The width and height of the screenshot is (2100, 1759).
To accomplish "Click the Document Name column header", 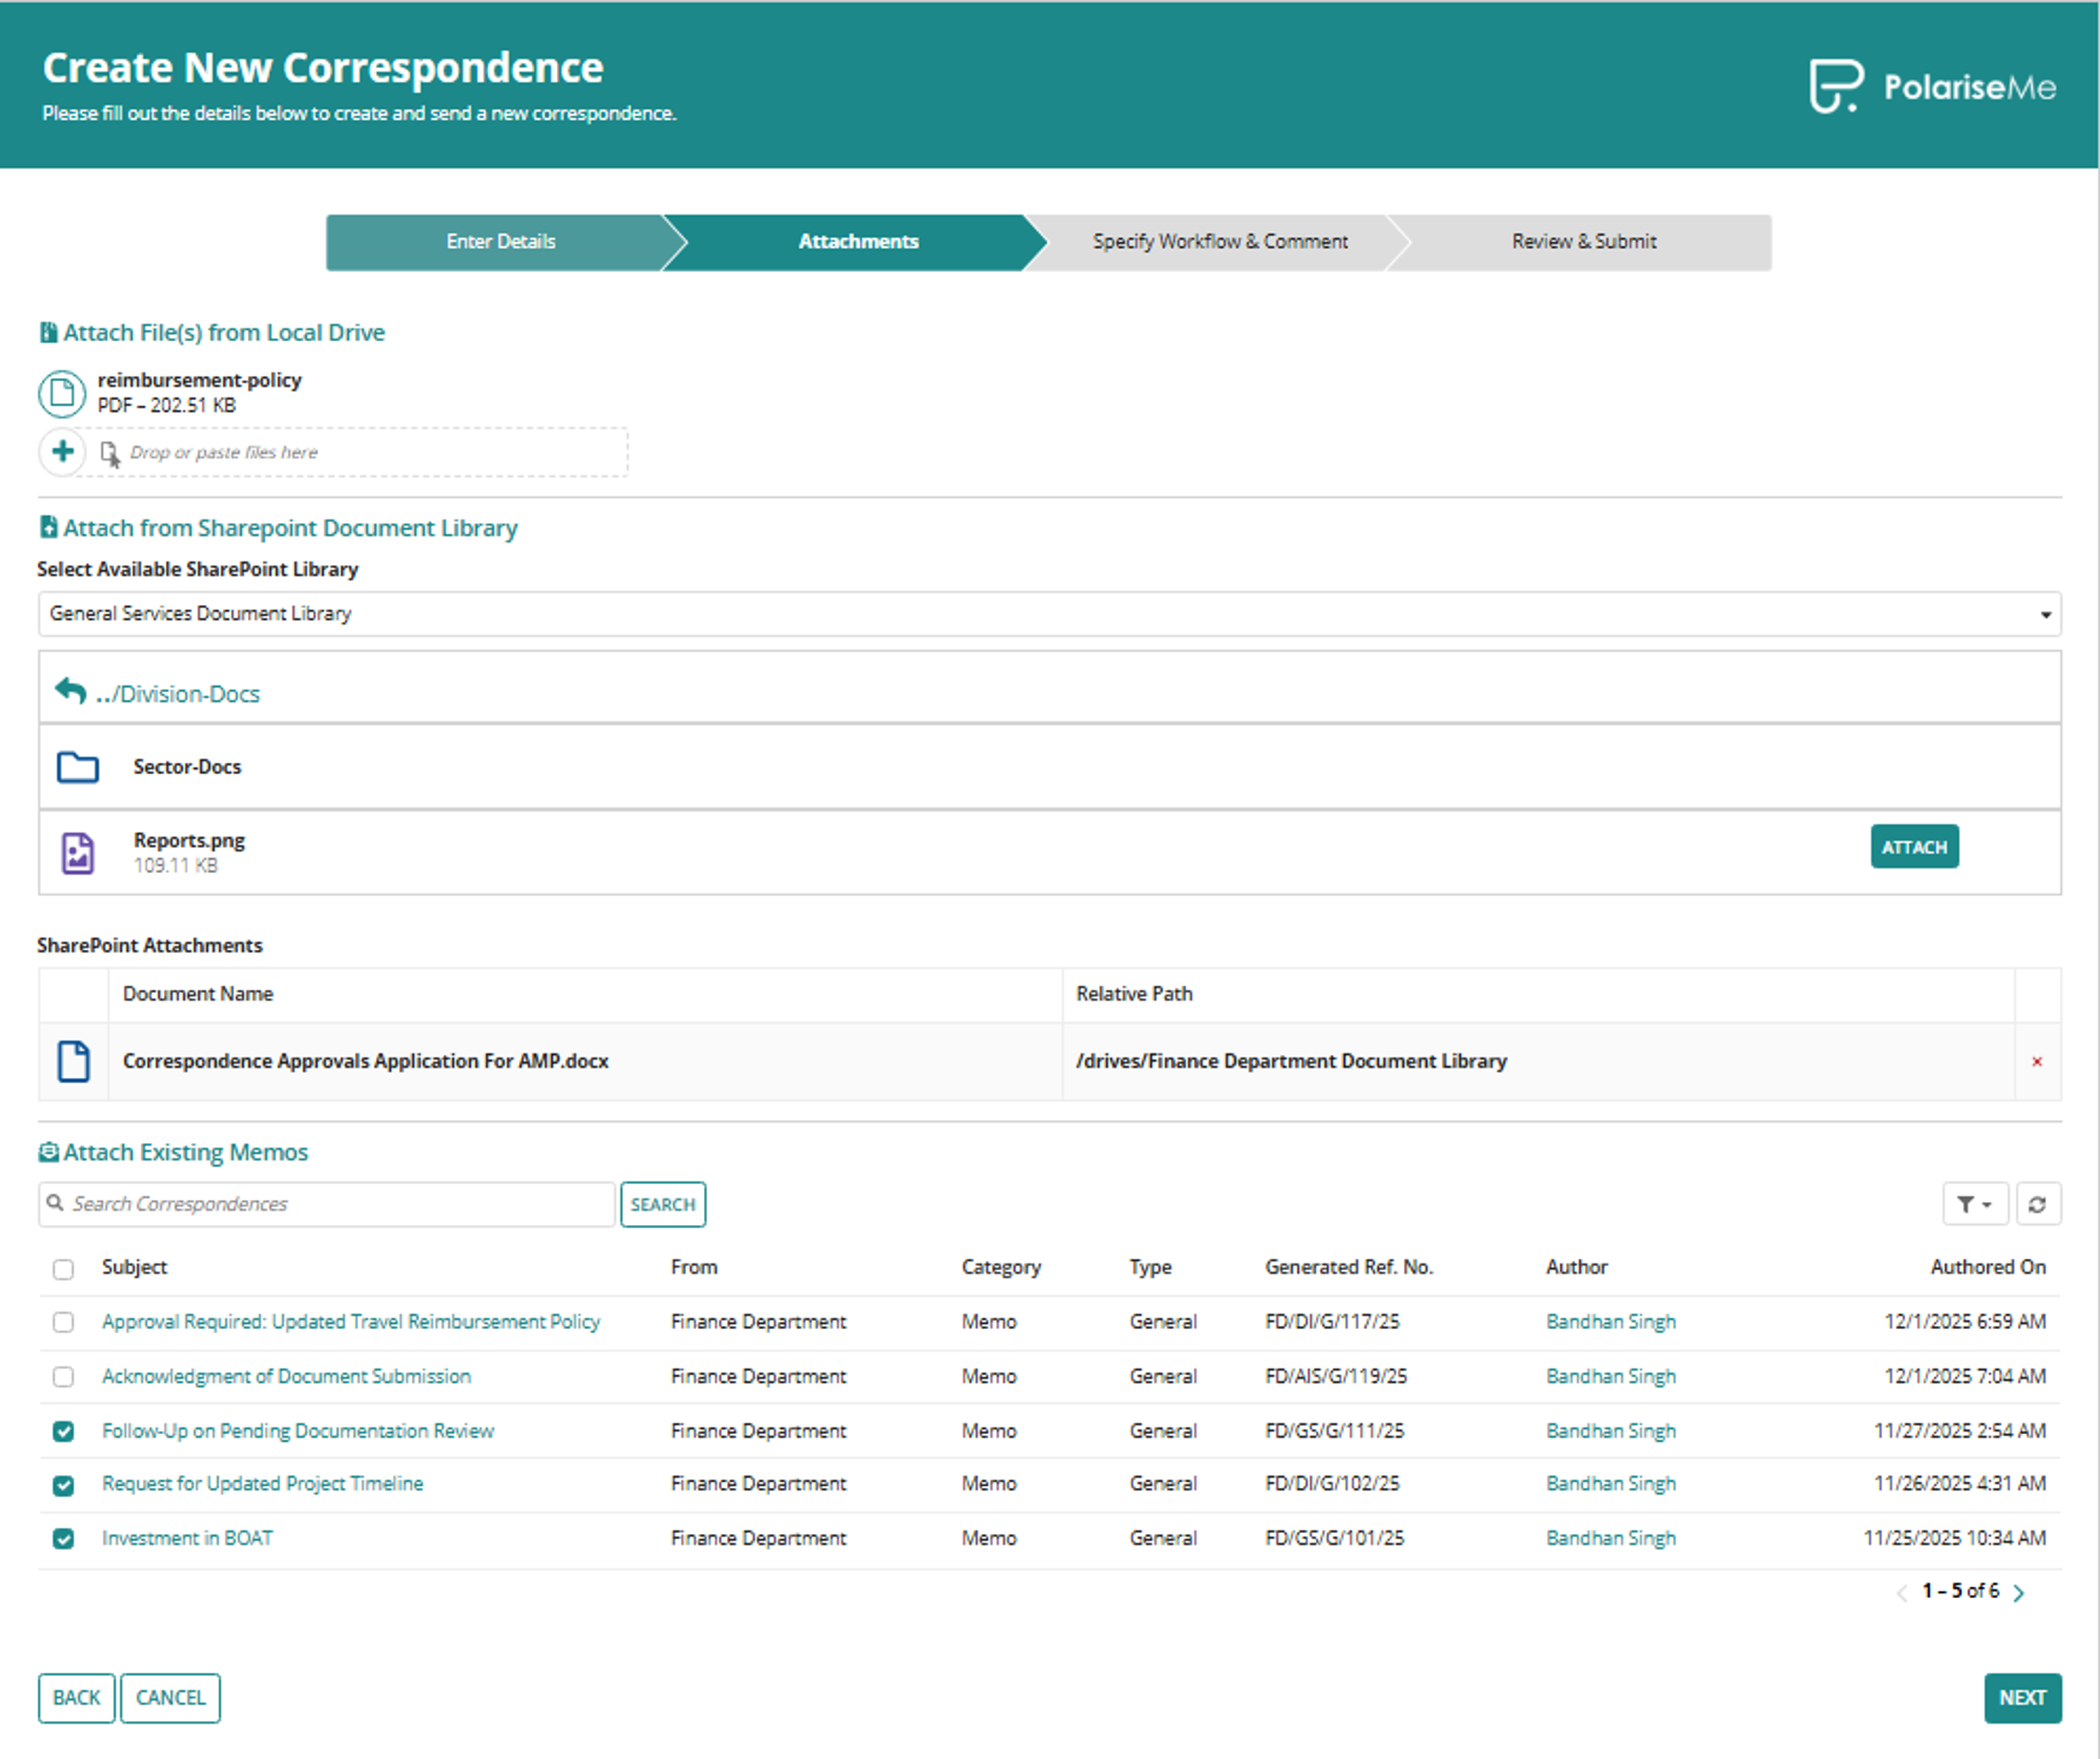I will tap(198, 994).
